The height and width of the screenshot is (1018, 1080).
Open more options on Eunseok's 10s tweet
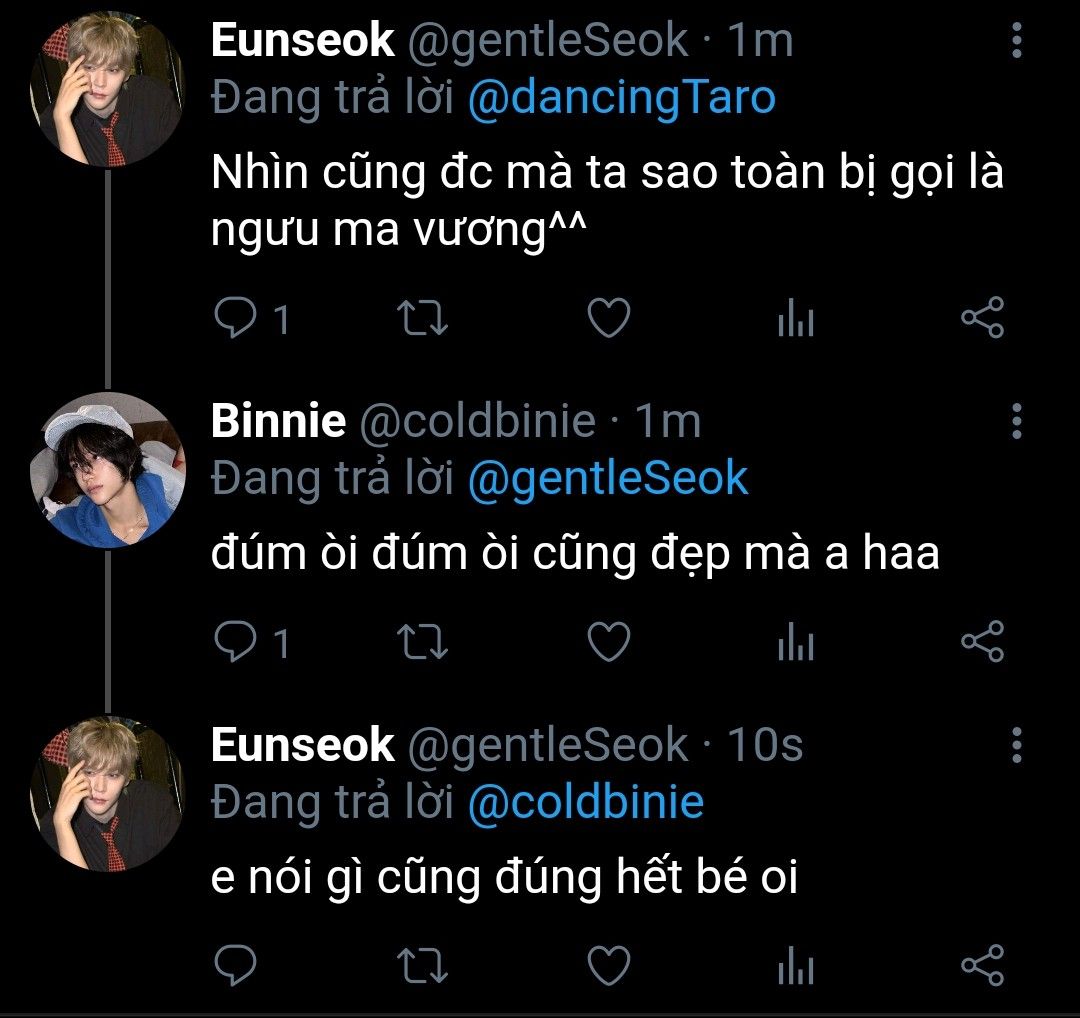[x=1016, y=745]
